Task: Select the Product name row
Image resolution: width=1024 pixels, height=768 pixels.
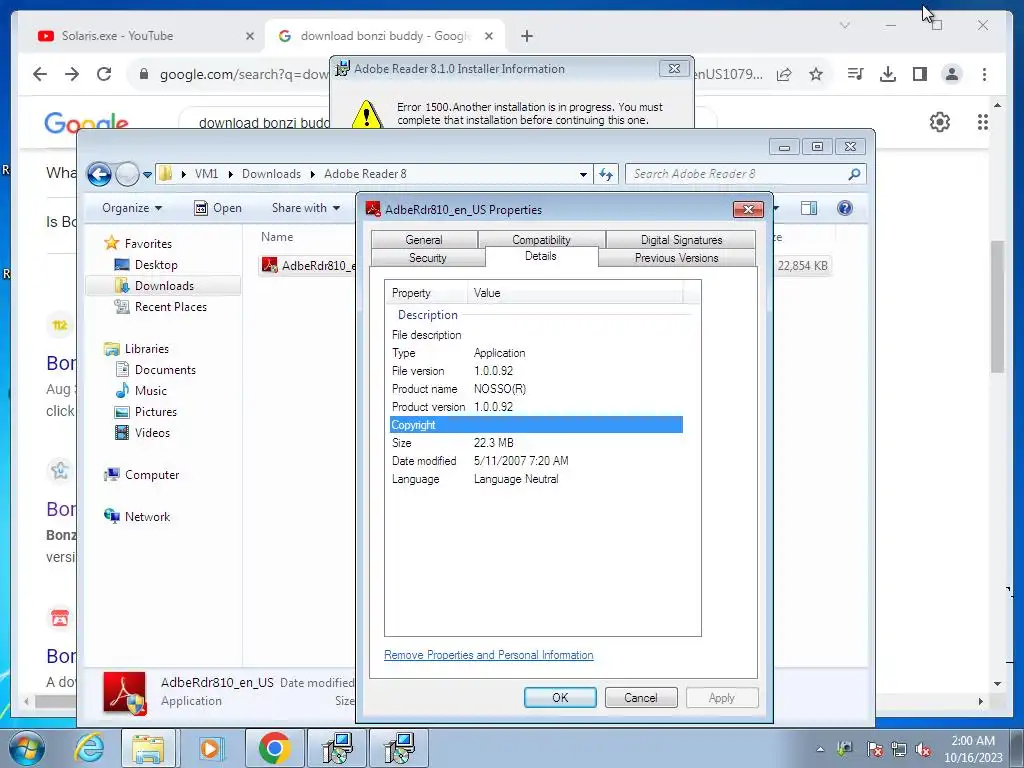Action: pyautogui.click(x=536, y=389)
